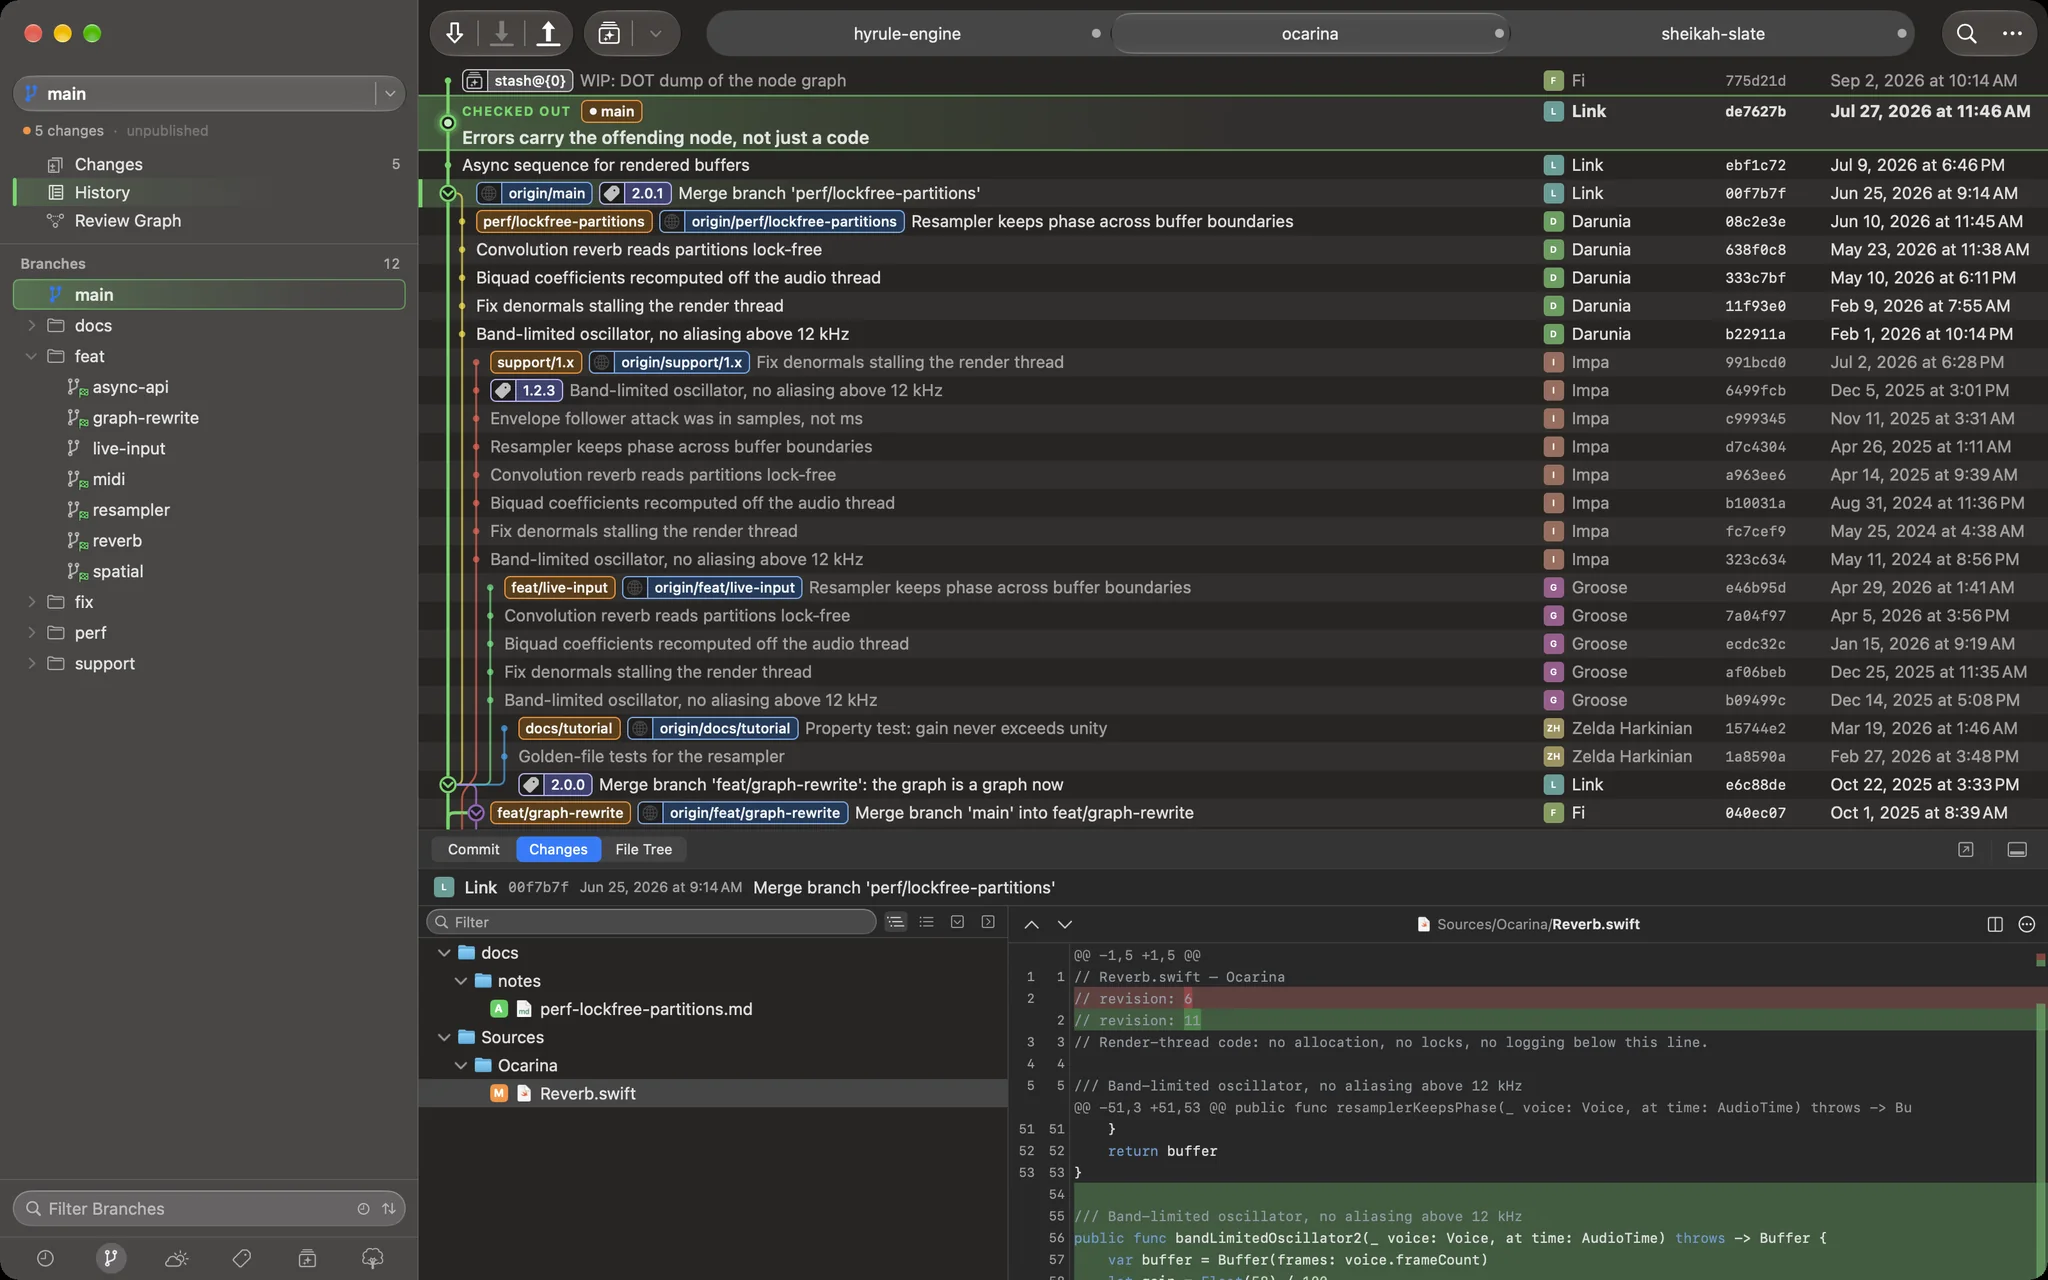2048x1280 pixels.
Task: Click the pop-out detail panel icon
Action: coord(1966,849)
